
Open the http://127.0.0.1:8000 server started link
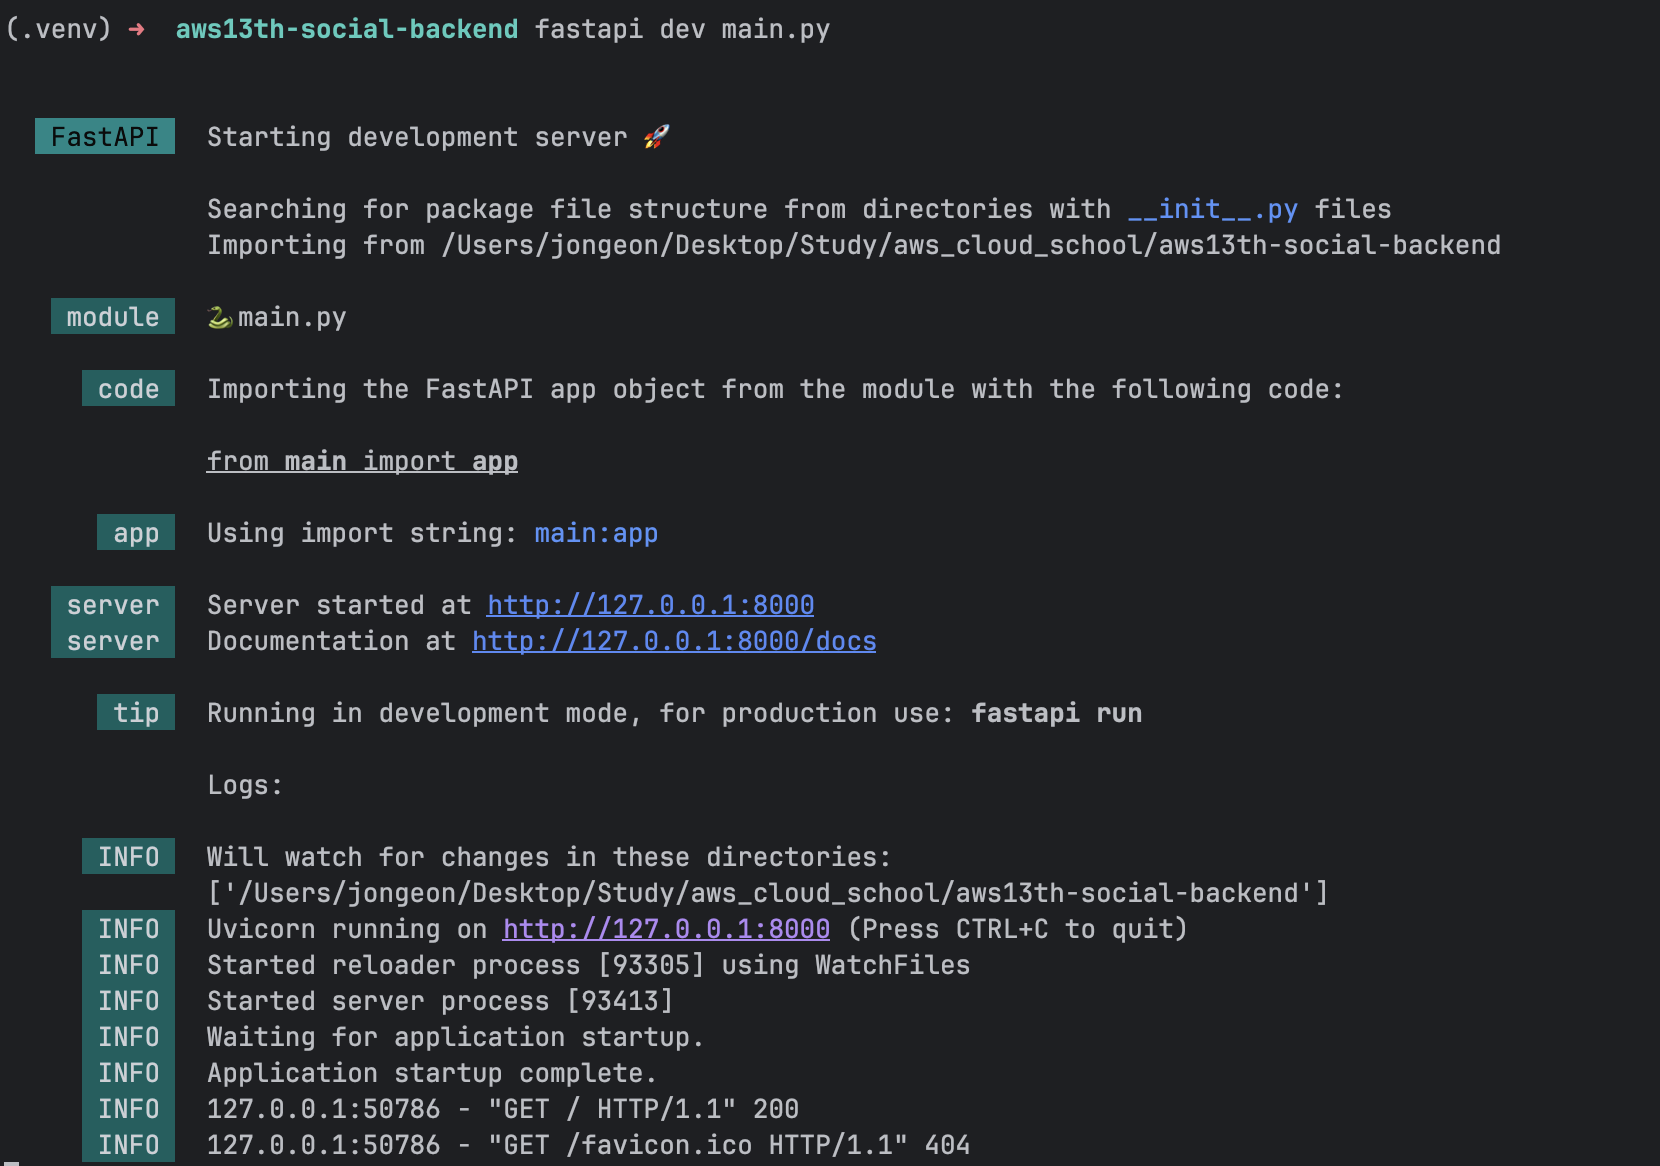click(650, 605)
